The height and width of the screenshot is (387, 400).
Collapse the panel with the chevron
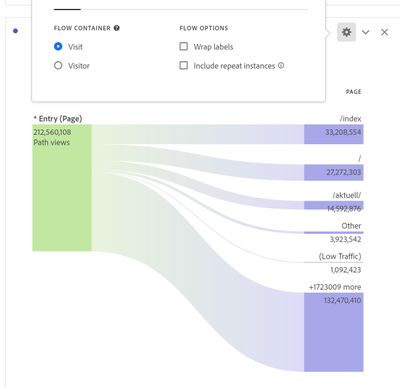(x=366, y=32)
